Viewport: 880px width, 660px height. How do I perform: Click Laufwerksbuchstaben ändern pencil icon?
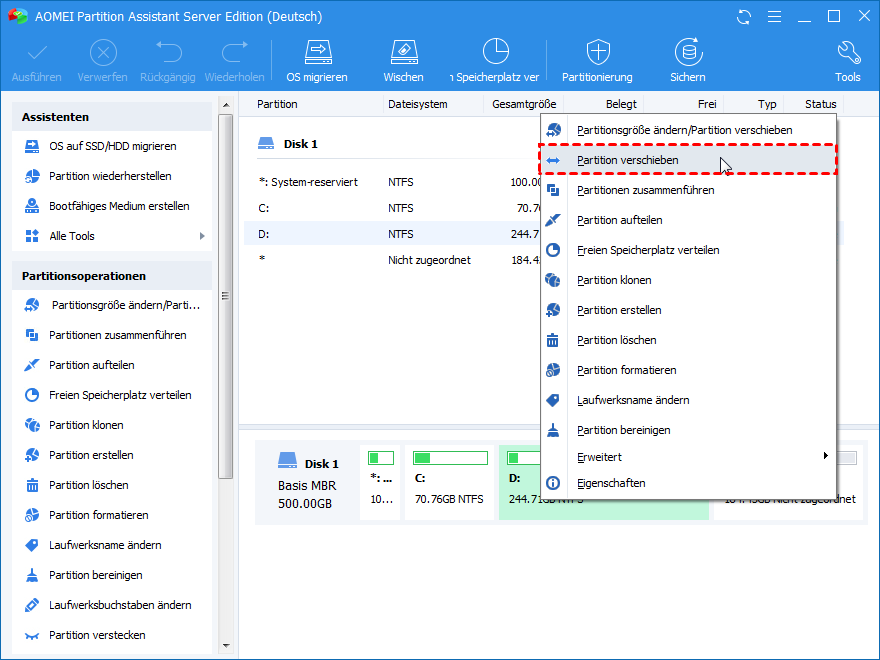32,605
